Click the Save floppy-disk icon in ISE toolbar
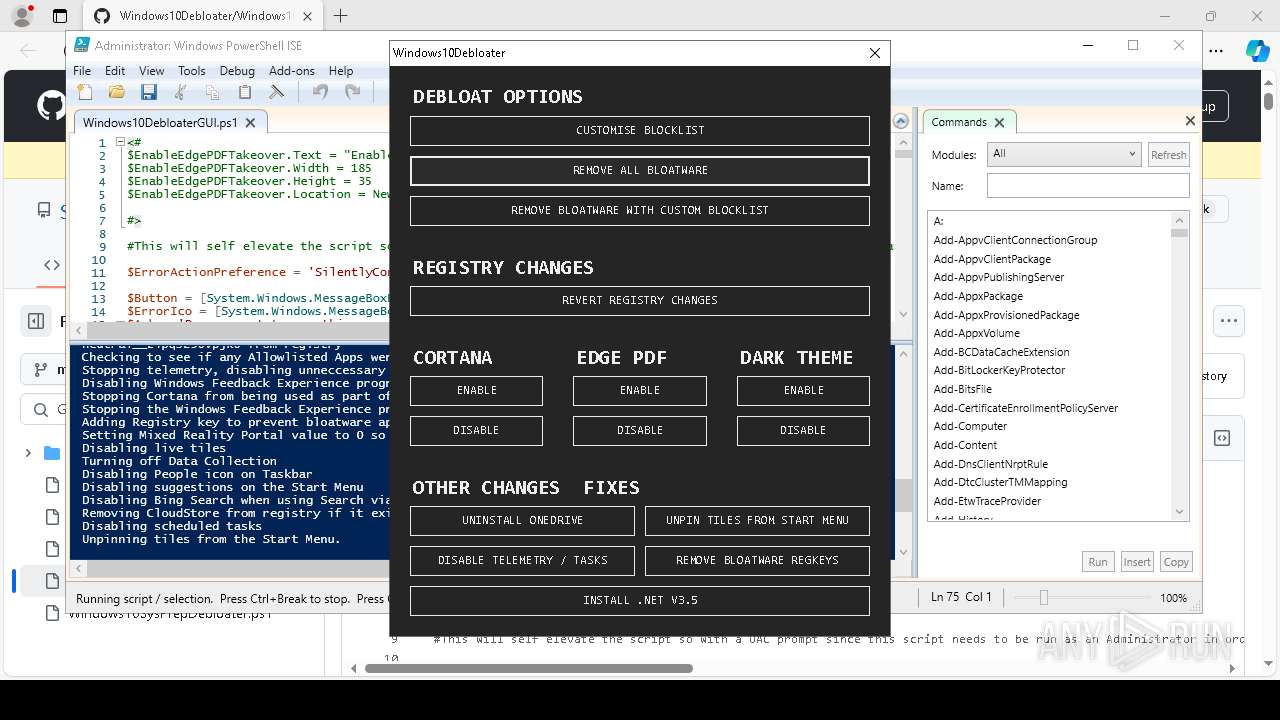 149,92
